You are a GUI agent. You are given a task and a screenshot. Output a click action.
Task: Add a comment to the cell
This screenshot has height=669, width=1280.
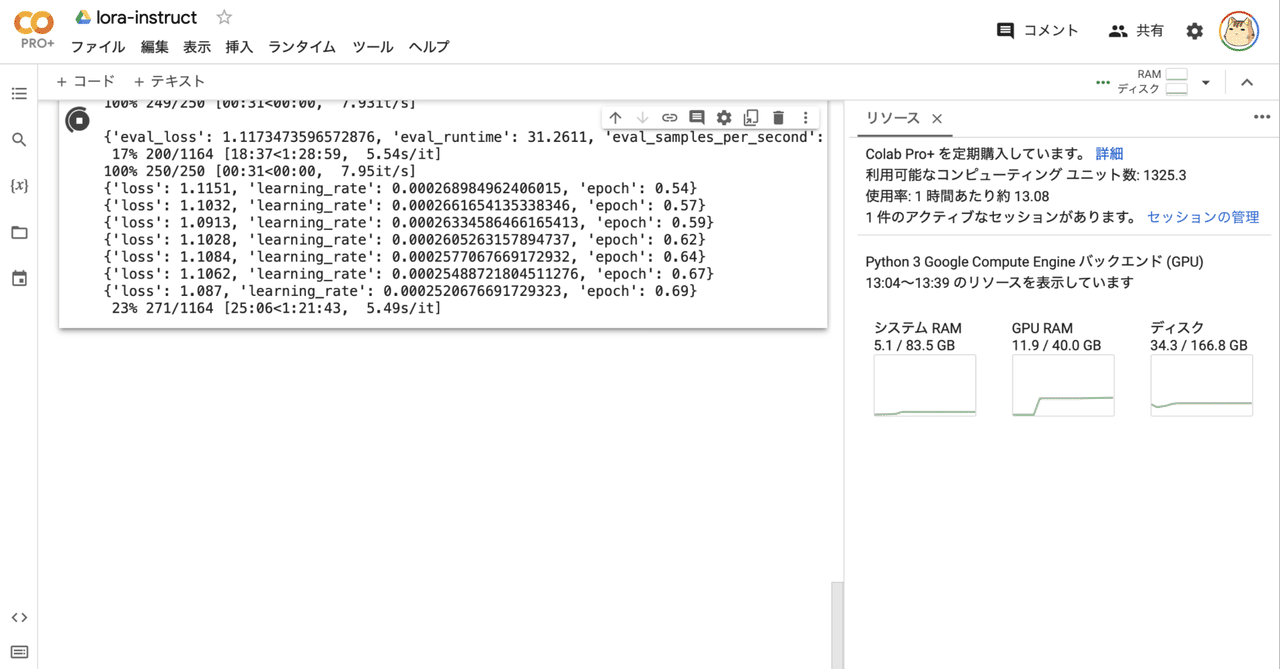point(696,117)
